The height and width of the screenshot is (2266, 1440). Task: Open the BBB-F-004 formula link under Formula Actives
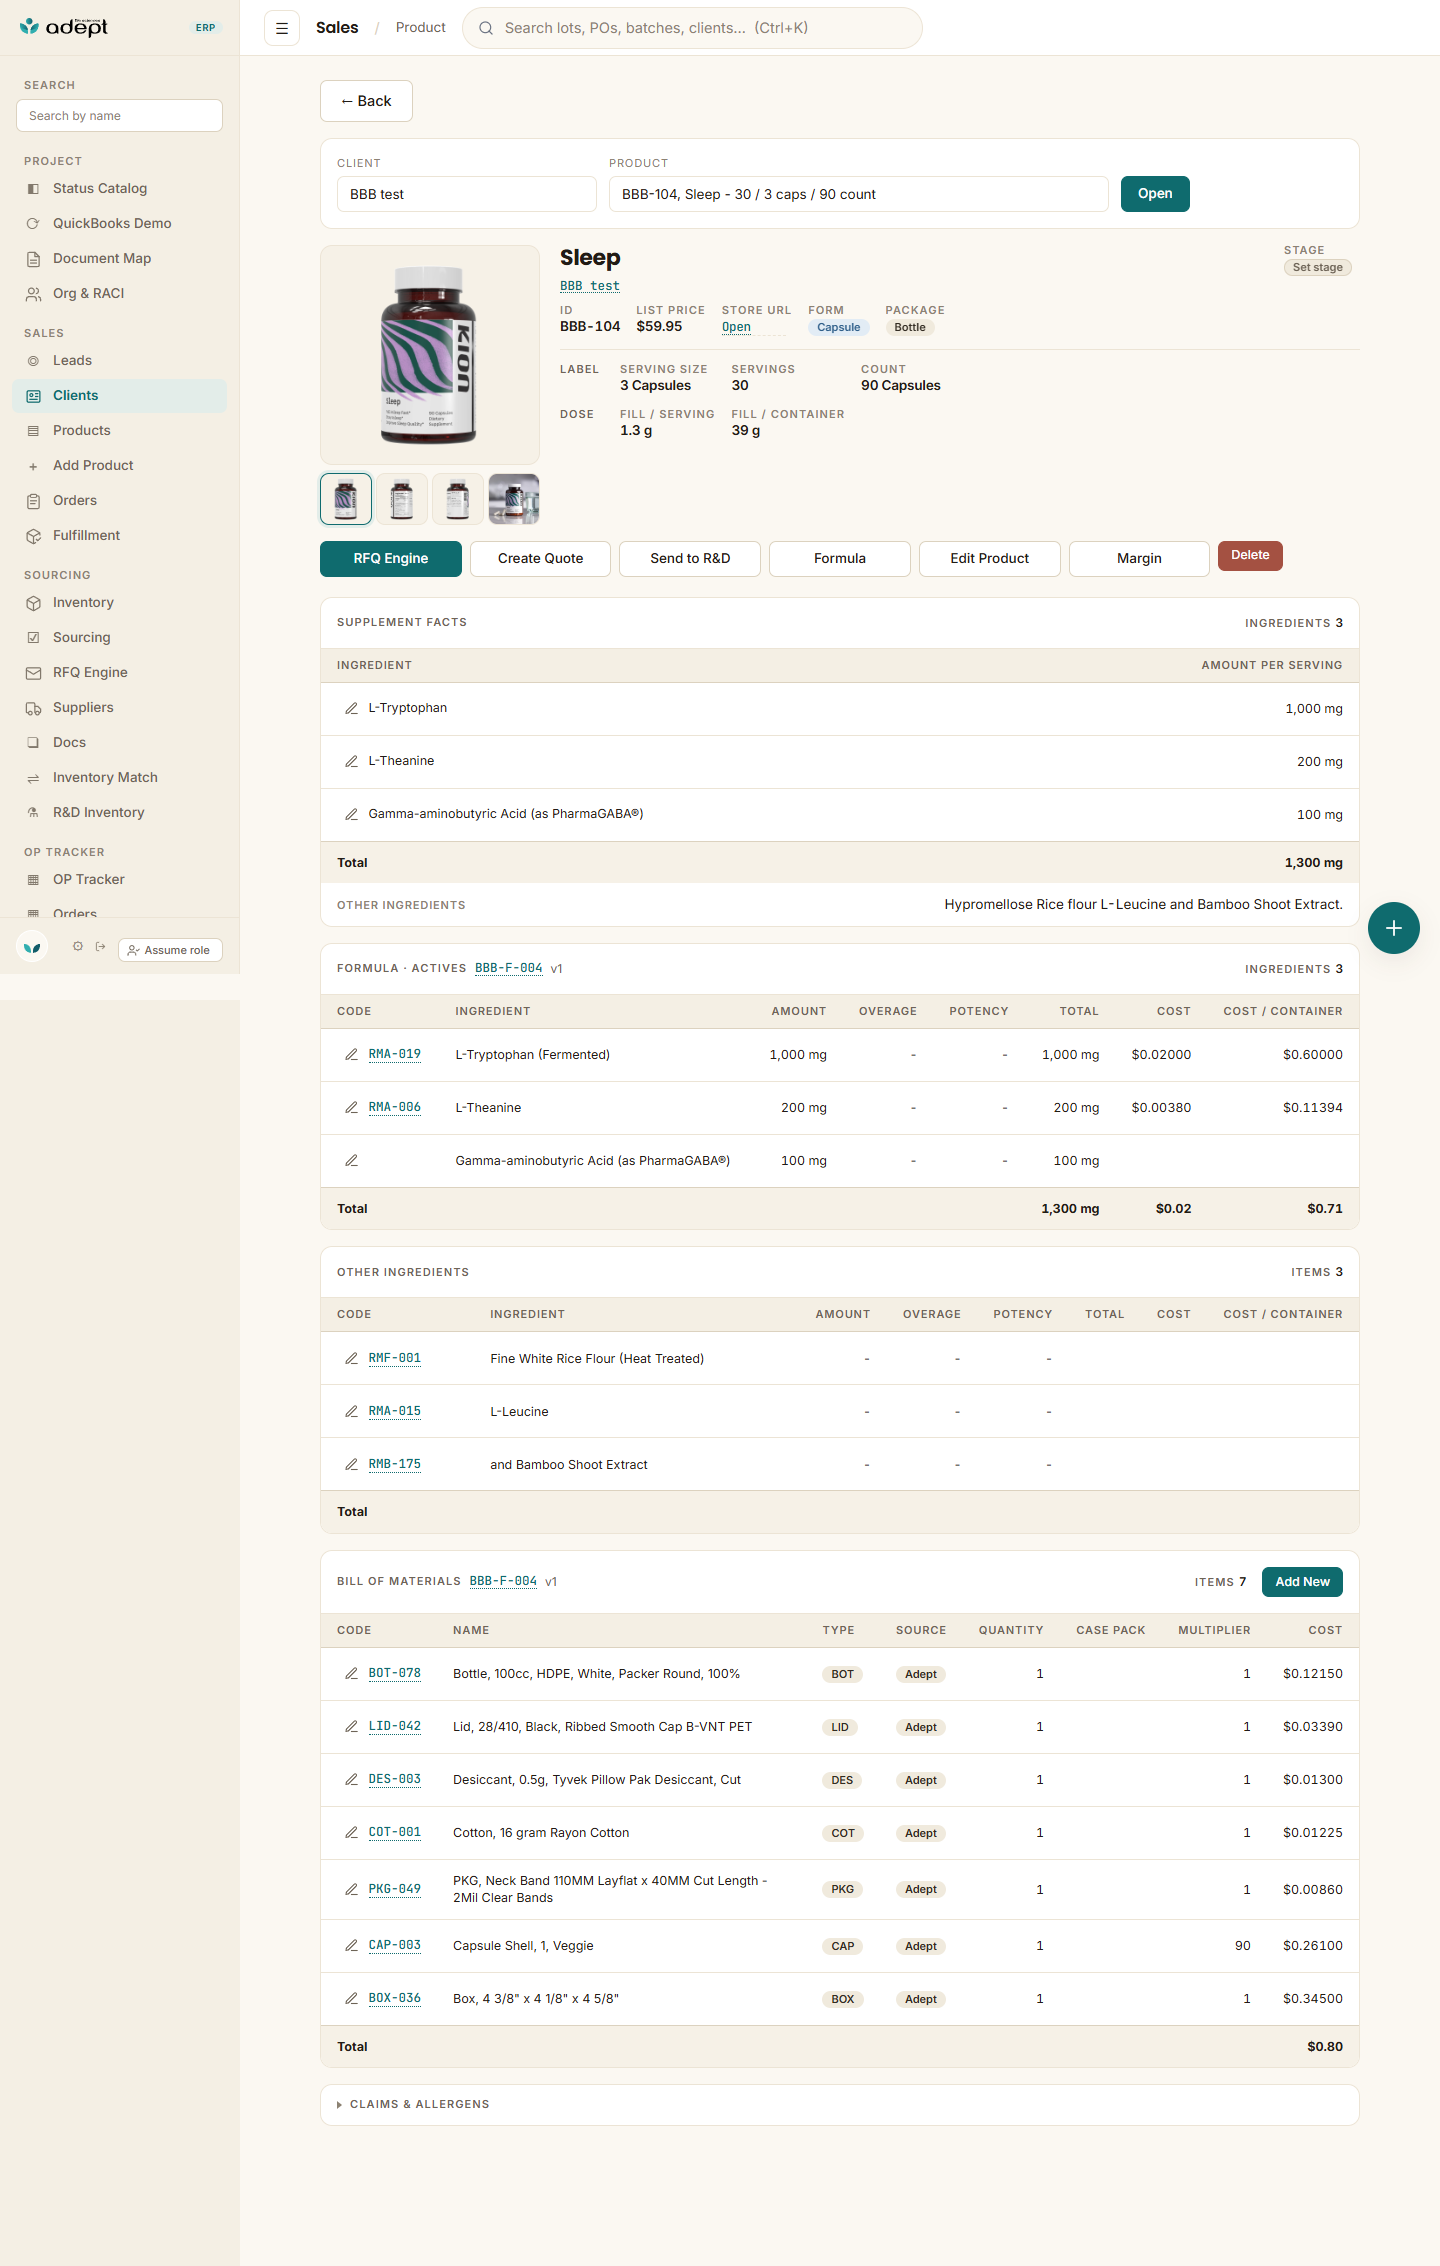(508, 968)
